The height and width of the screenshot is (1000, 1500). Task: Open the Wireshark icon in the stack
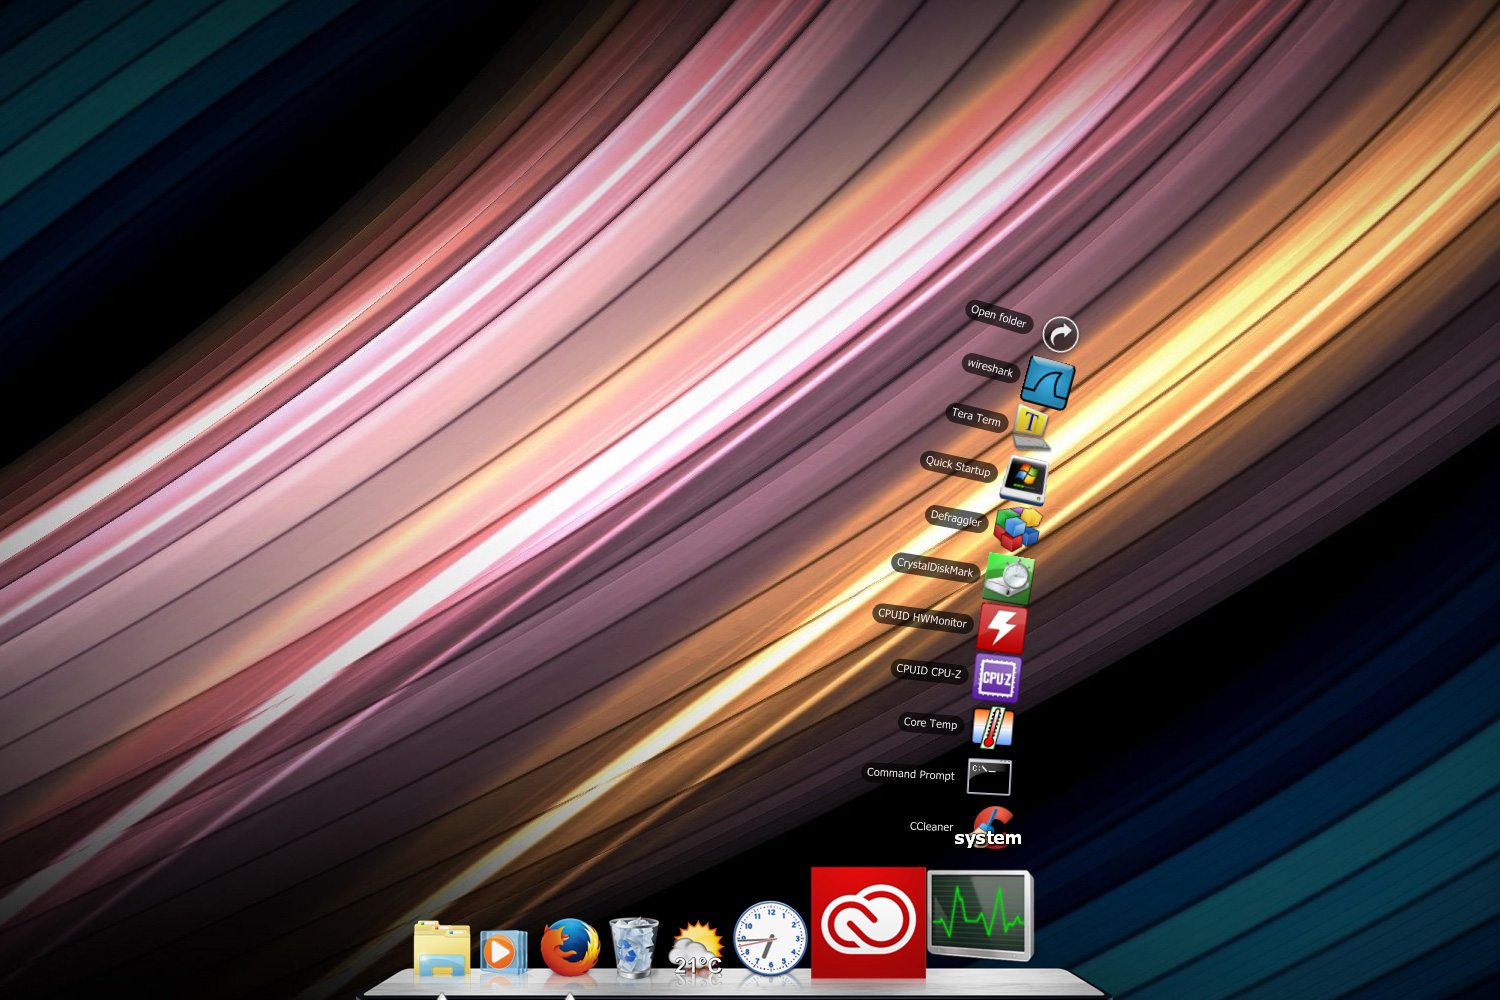(x=1047, y=382)
